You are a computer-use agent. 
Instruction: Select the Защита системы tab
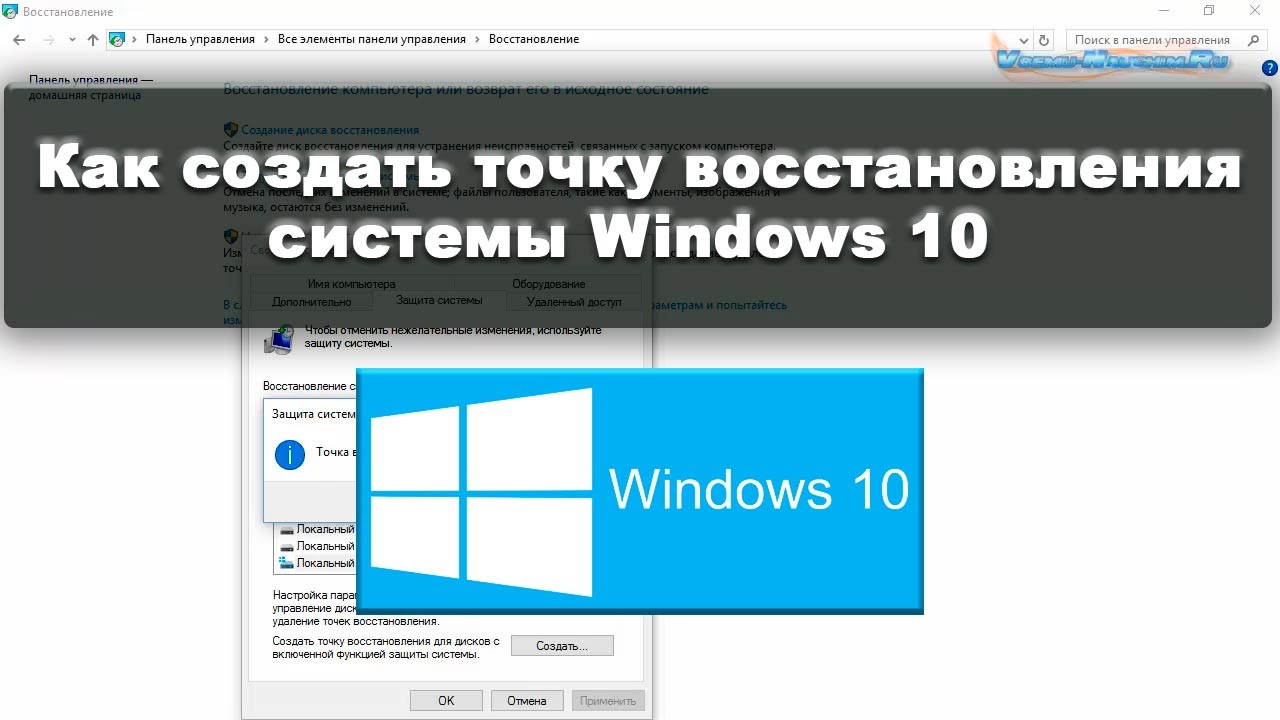[439, 300]
